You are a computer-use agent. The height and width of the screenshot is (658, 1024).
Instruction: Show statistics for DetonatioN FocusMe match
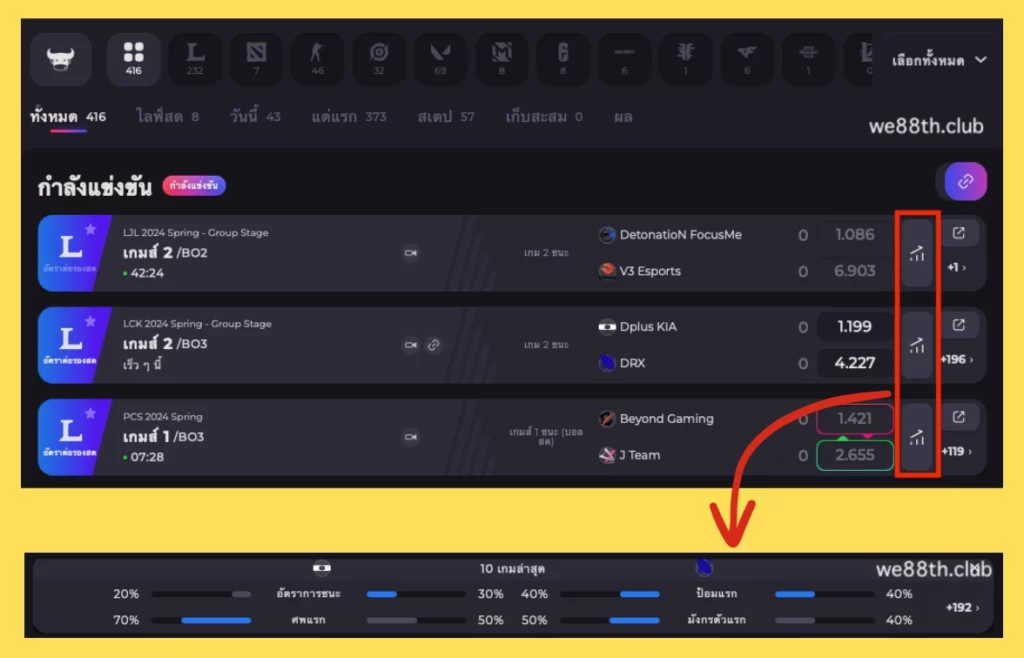point(917,253)
